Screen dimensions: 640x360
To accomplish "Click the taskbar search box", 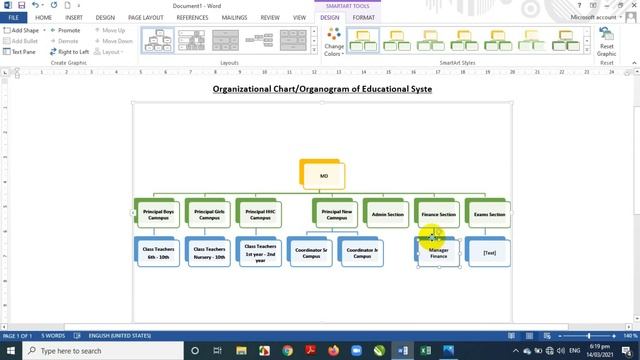I will pyautogui.click(x=103, y=351).
